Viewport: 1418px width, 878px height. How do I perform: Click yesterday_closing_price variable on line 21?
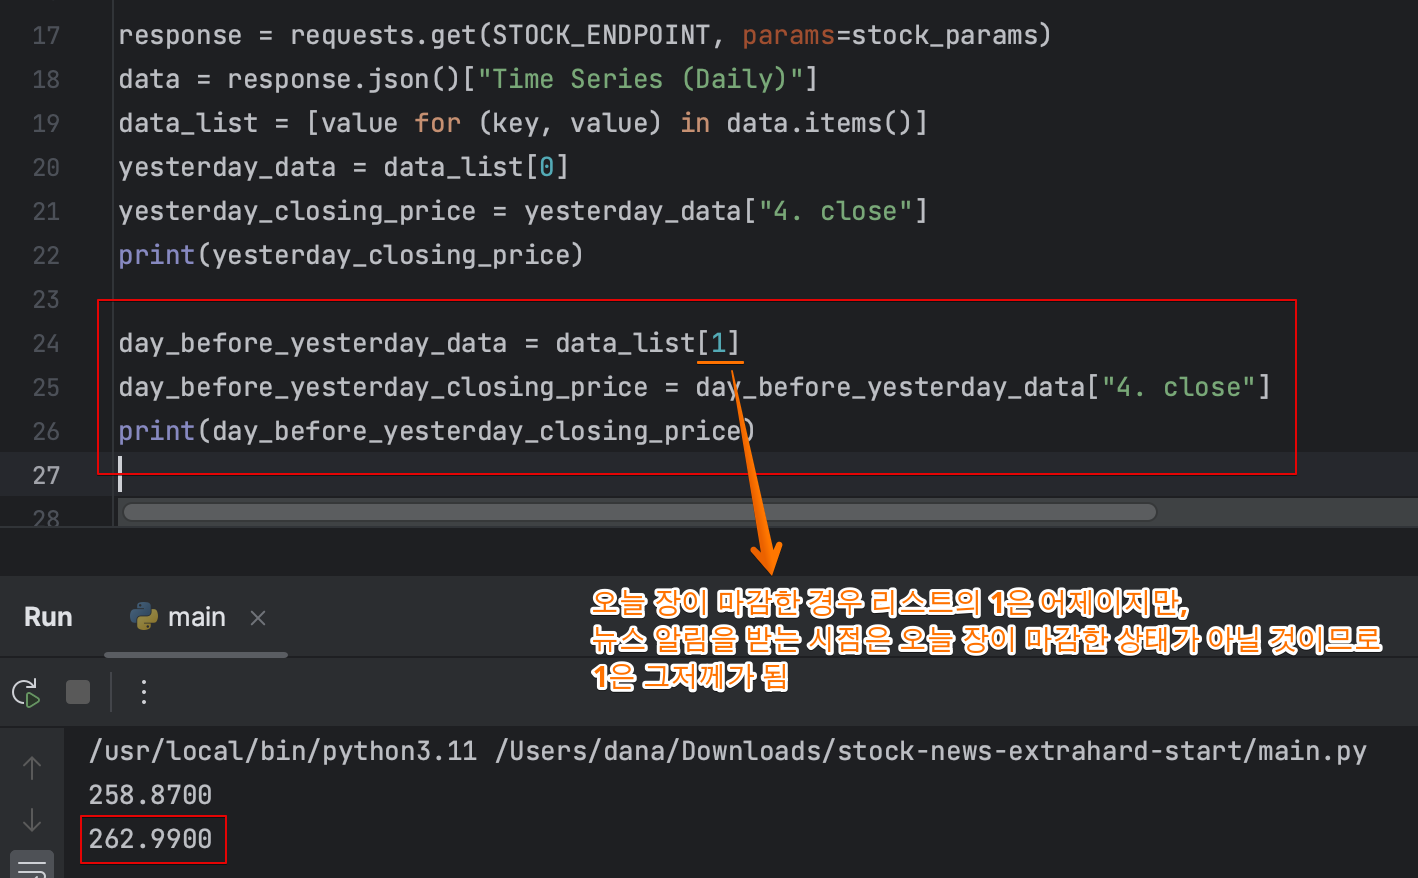tap(298, 212)
